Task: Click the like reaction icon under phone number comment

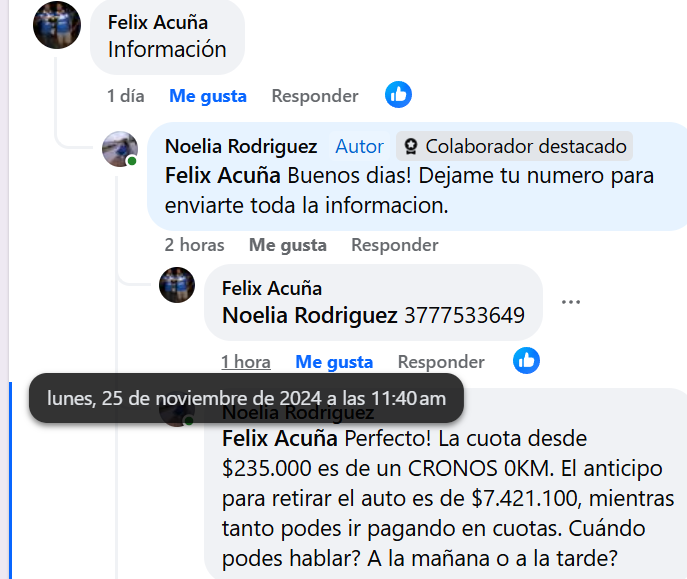Action: coord(526,361)
